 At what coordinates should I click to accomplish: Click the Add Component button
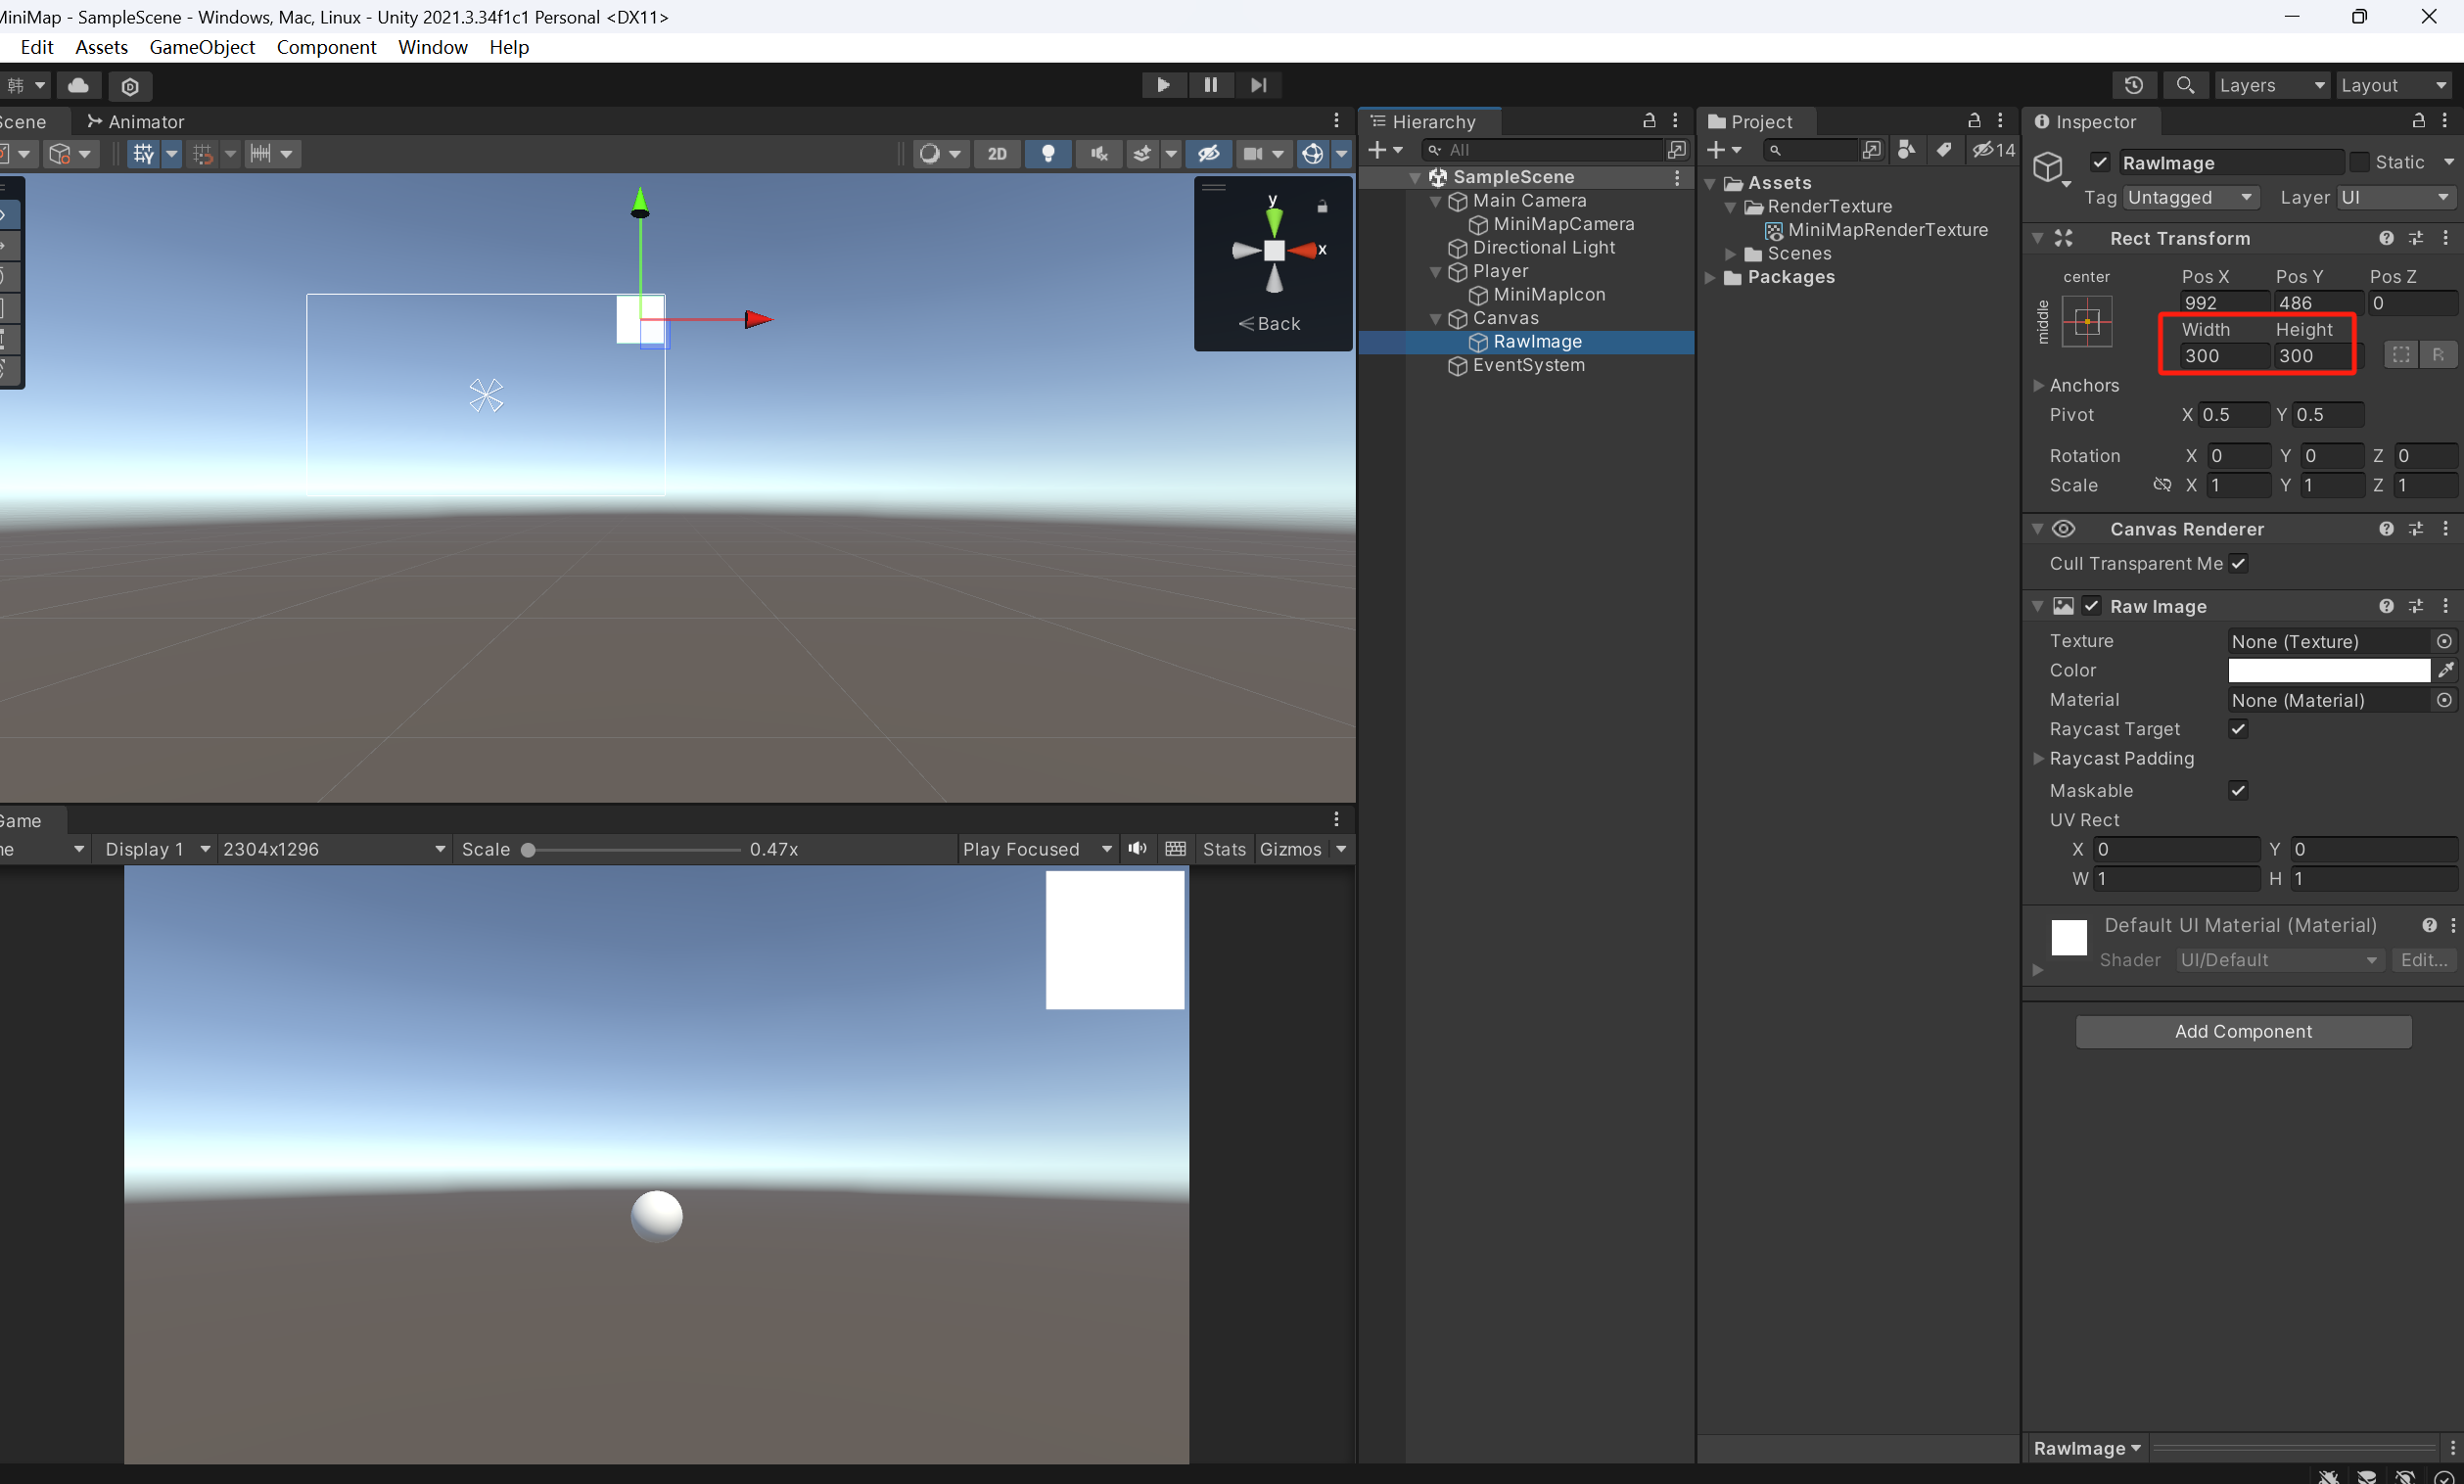tap(2242, 1031)
